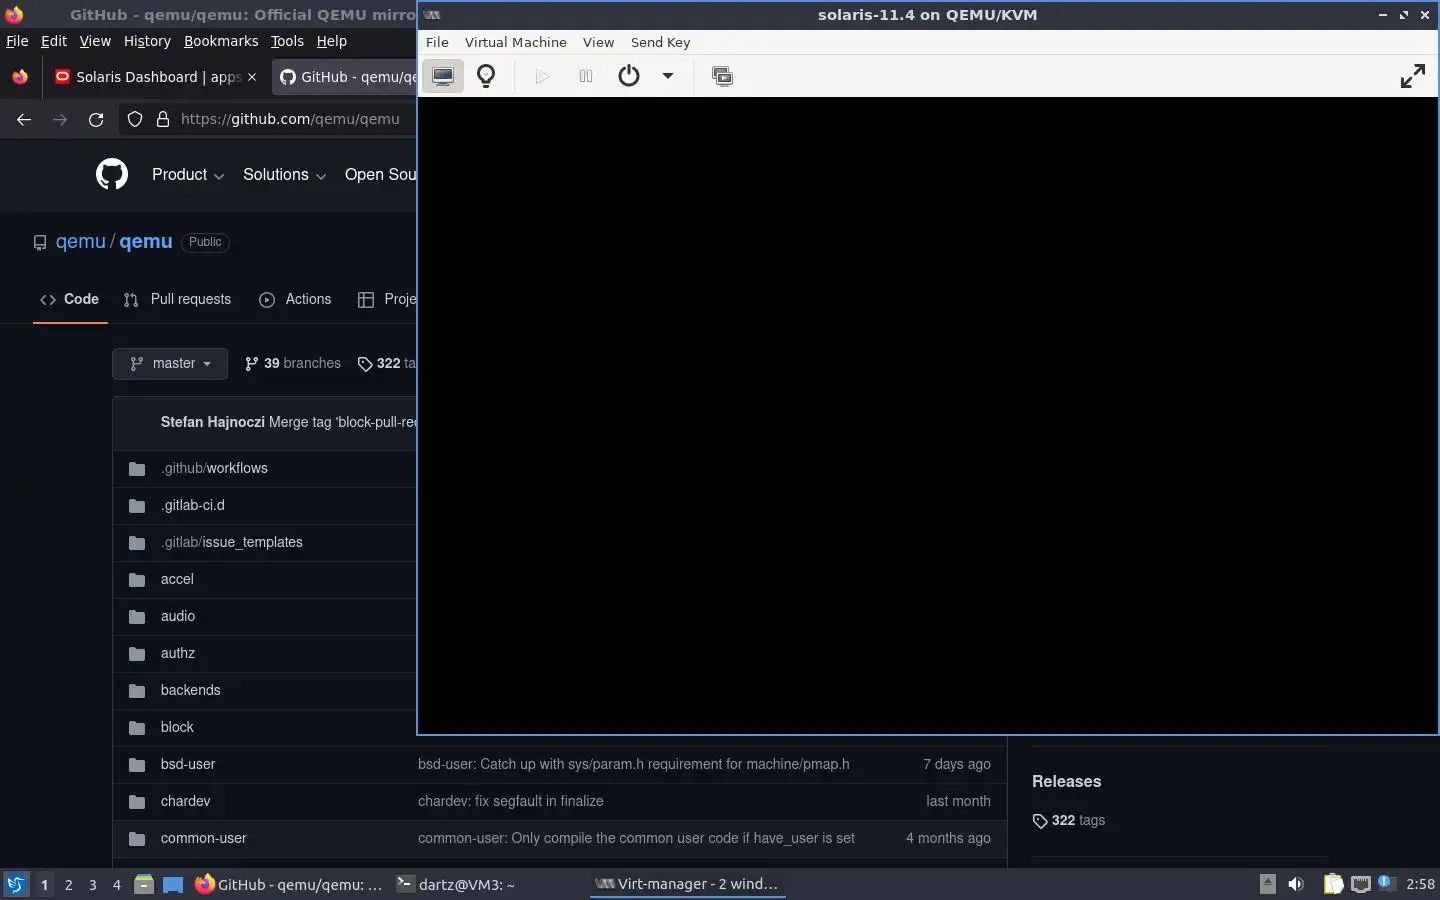Open the Pull requests tab

[177, 299]
